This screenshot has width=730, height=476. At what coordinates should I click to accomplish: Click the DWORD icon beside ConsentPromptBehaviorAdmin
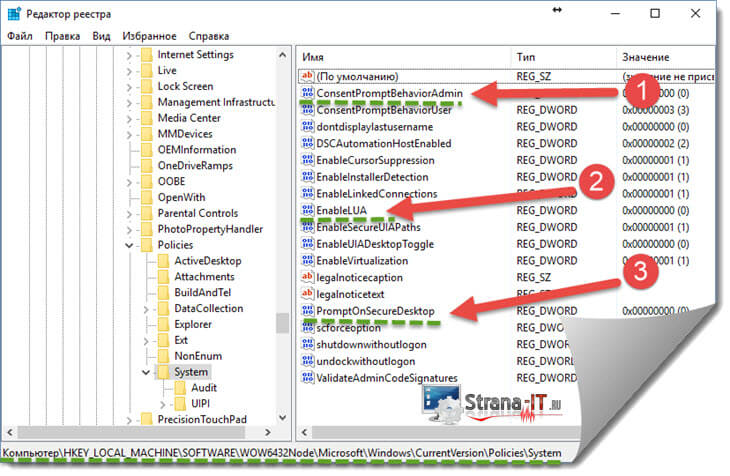tap(307, 93)
